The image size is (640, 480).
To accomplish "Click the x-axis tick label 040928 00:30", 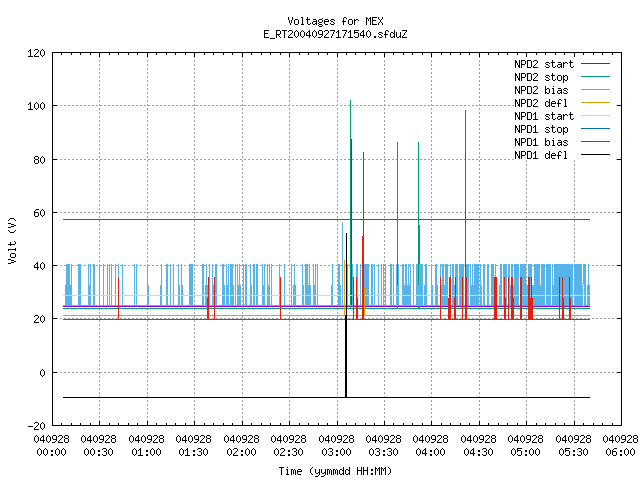I will pos(99,446).
